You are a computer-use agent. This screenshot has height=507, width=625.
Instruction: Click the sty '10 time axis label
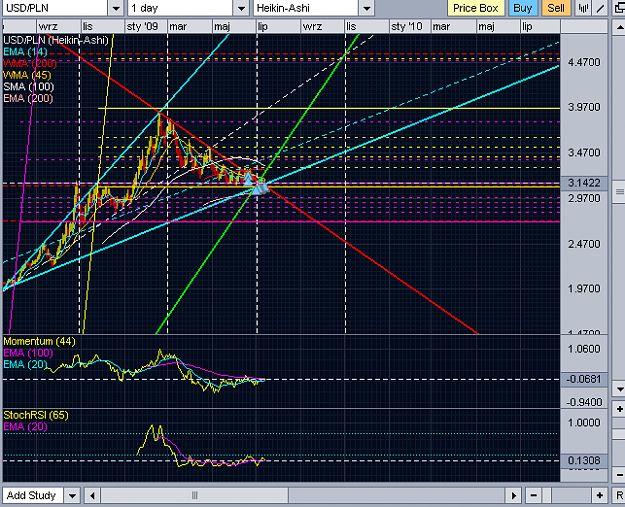pyautogui.click(x=407, y=27)
